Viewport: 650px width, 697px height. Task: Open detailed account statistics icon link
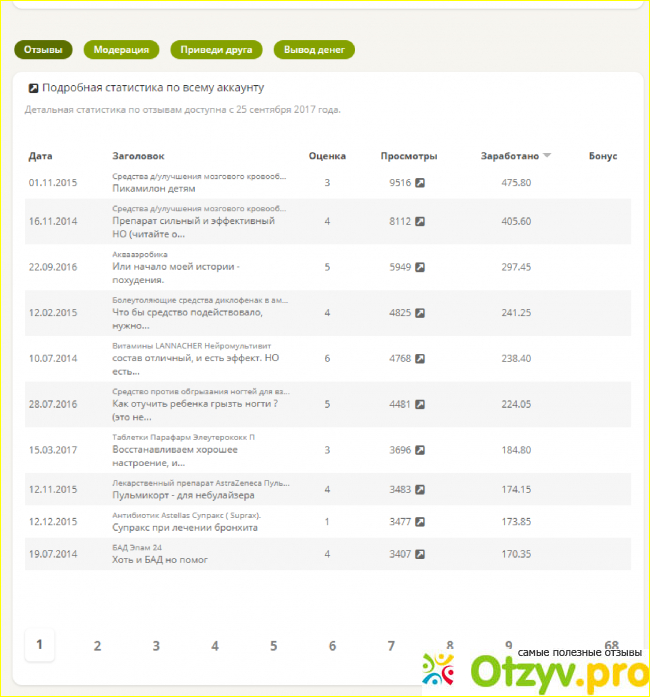tap(33, 88)
